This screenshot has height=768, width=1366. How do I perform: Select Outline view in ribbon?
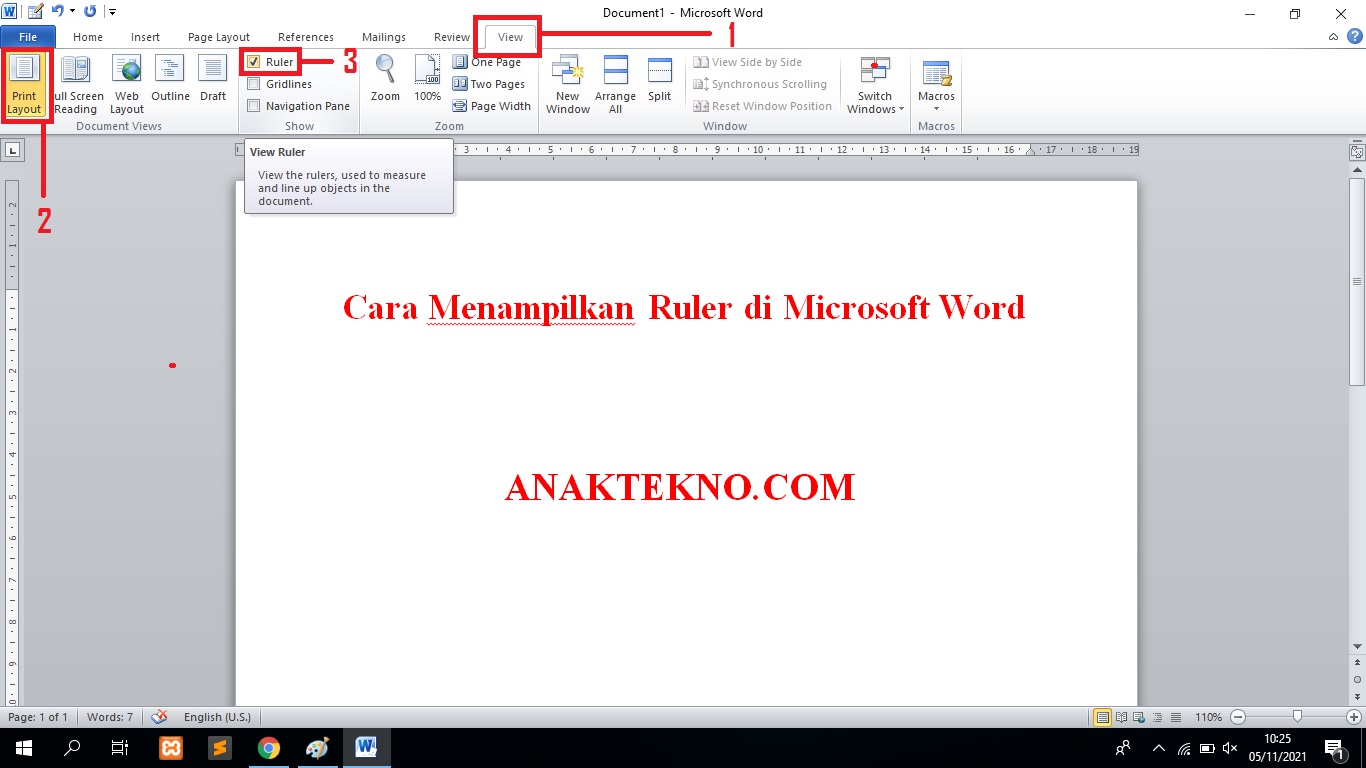coord(170,80)
